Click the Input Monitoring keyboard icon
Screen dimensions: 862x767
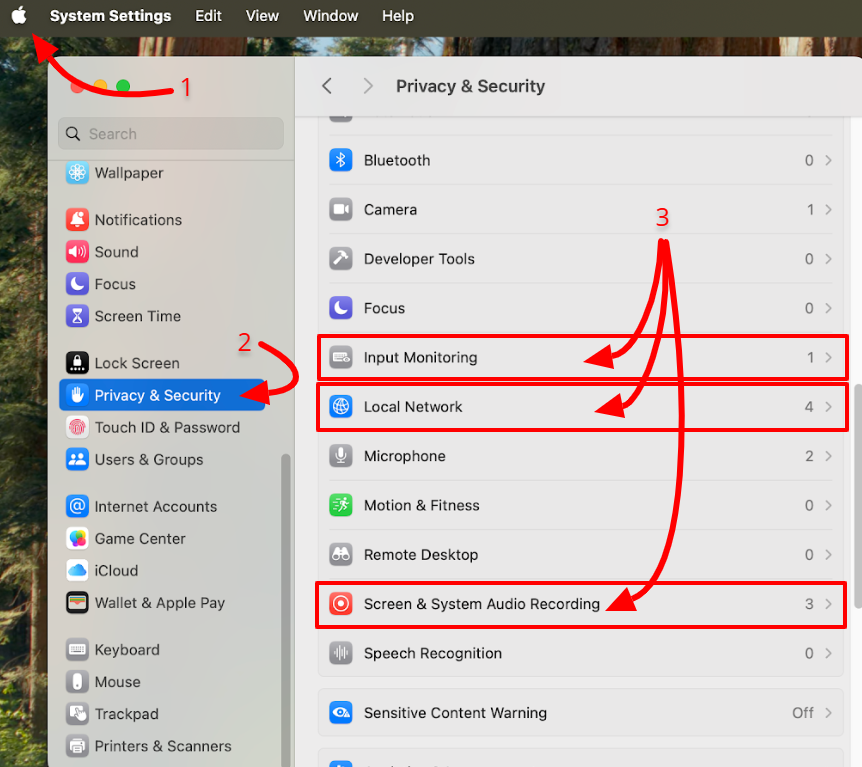click(341, 357)
